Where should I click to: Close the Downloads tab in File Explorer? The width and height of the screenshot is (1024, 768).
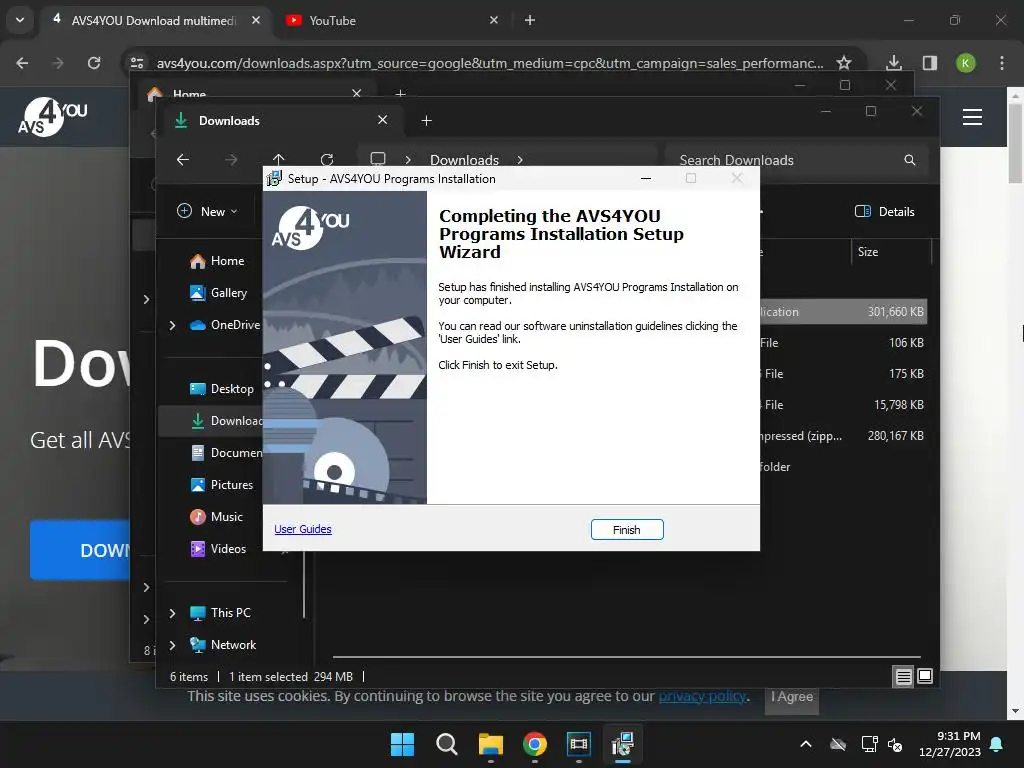[383, 120]
